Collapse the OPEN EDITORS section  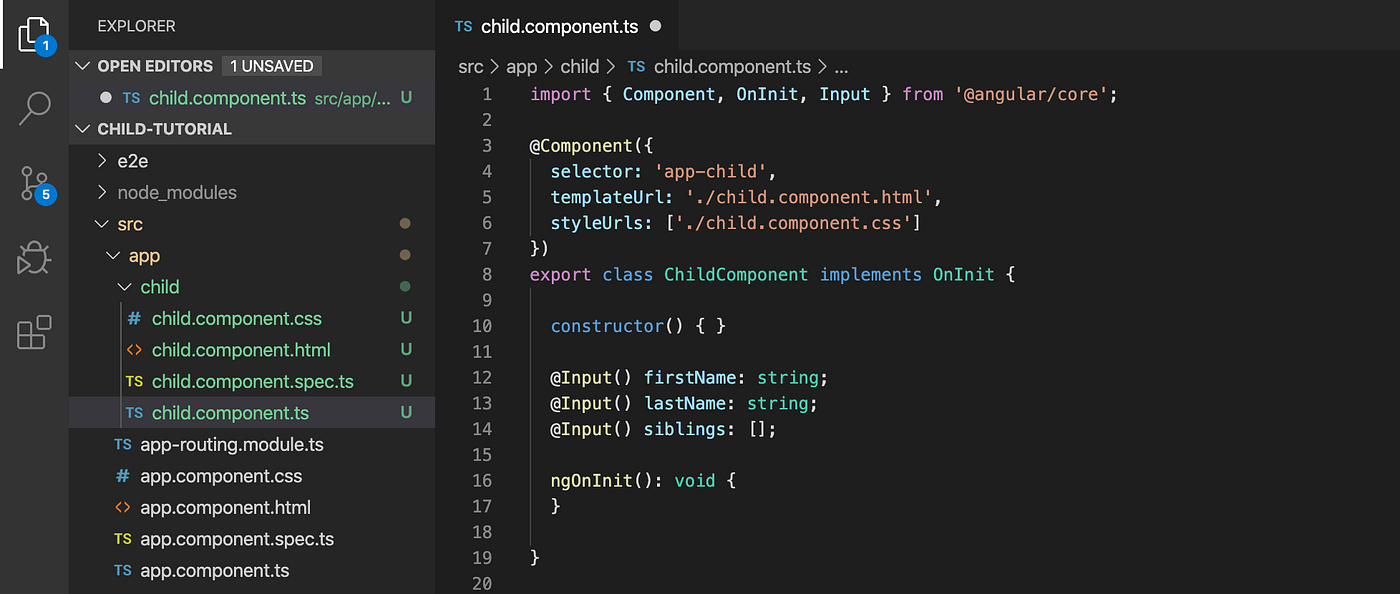tap(251, 66)
